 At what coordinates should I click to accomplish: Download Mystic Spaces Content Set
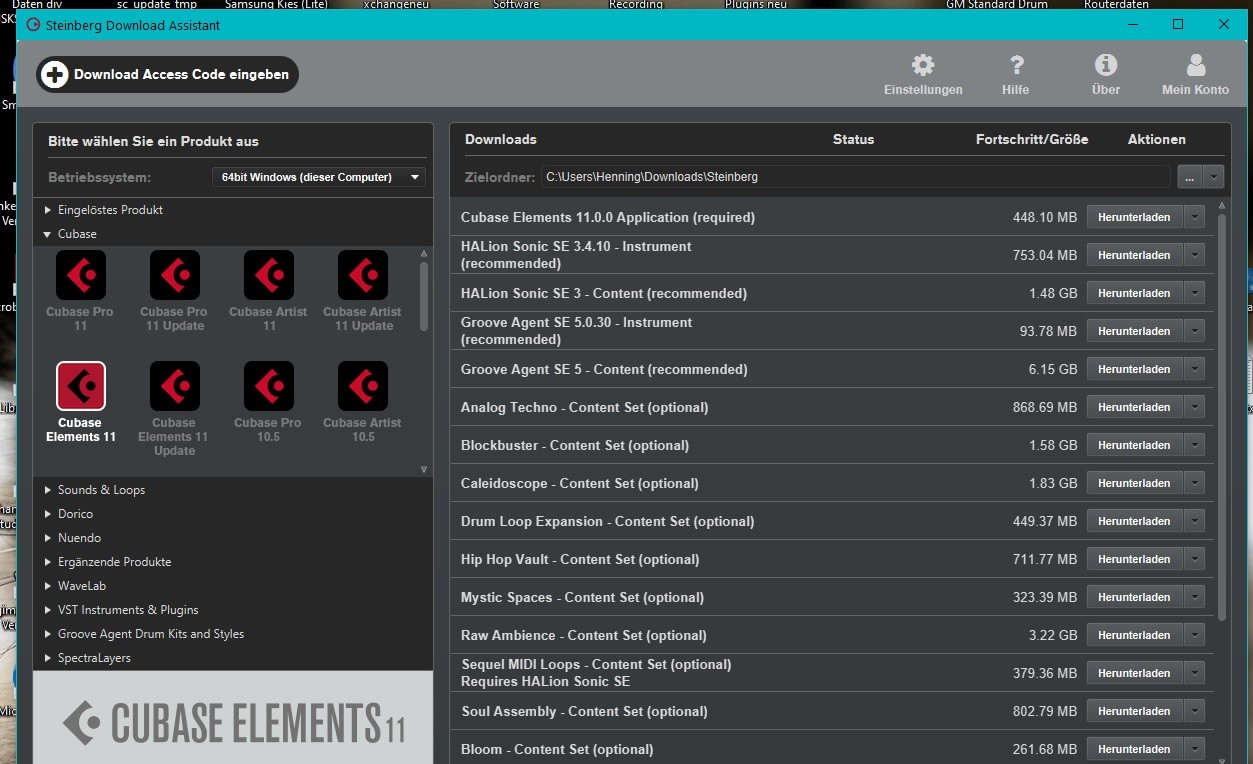[1134, 597]
